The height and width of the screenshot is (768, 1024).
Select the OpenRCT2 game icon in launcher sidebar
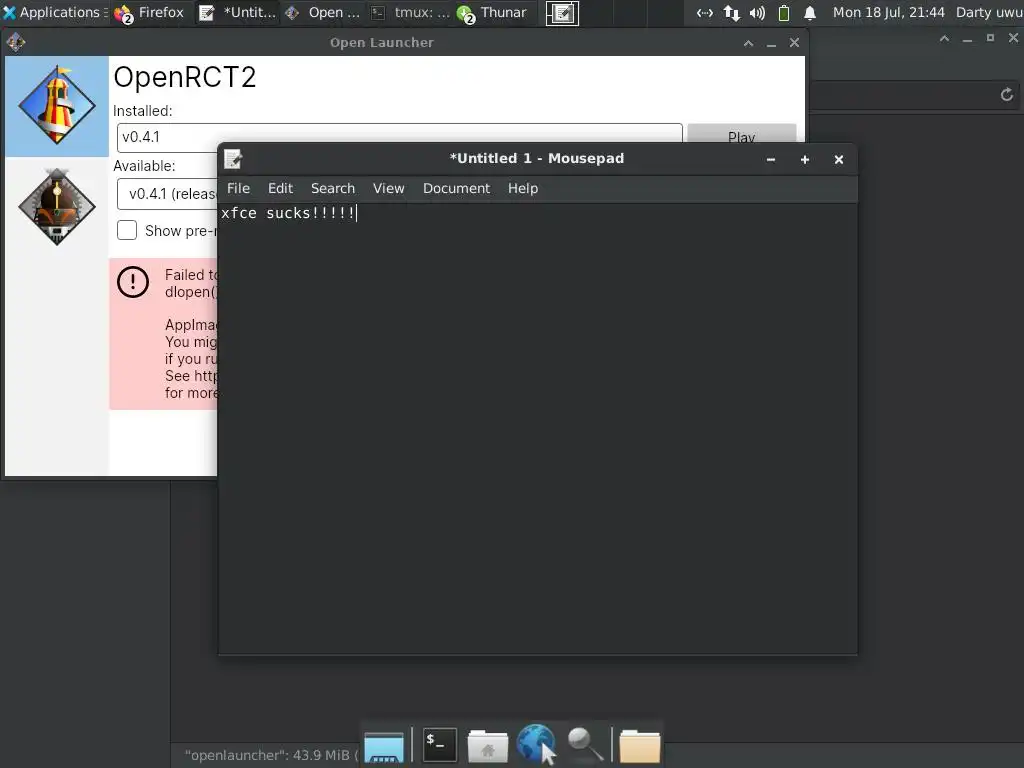[57, 106]
